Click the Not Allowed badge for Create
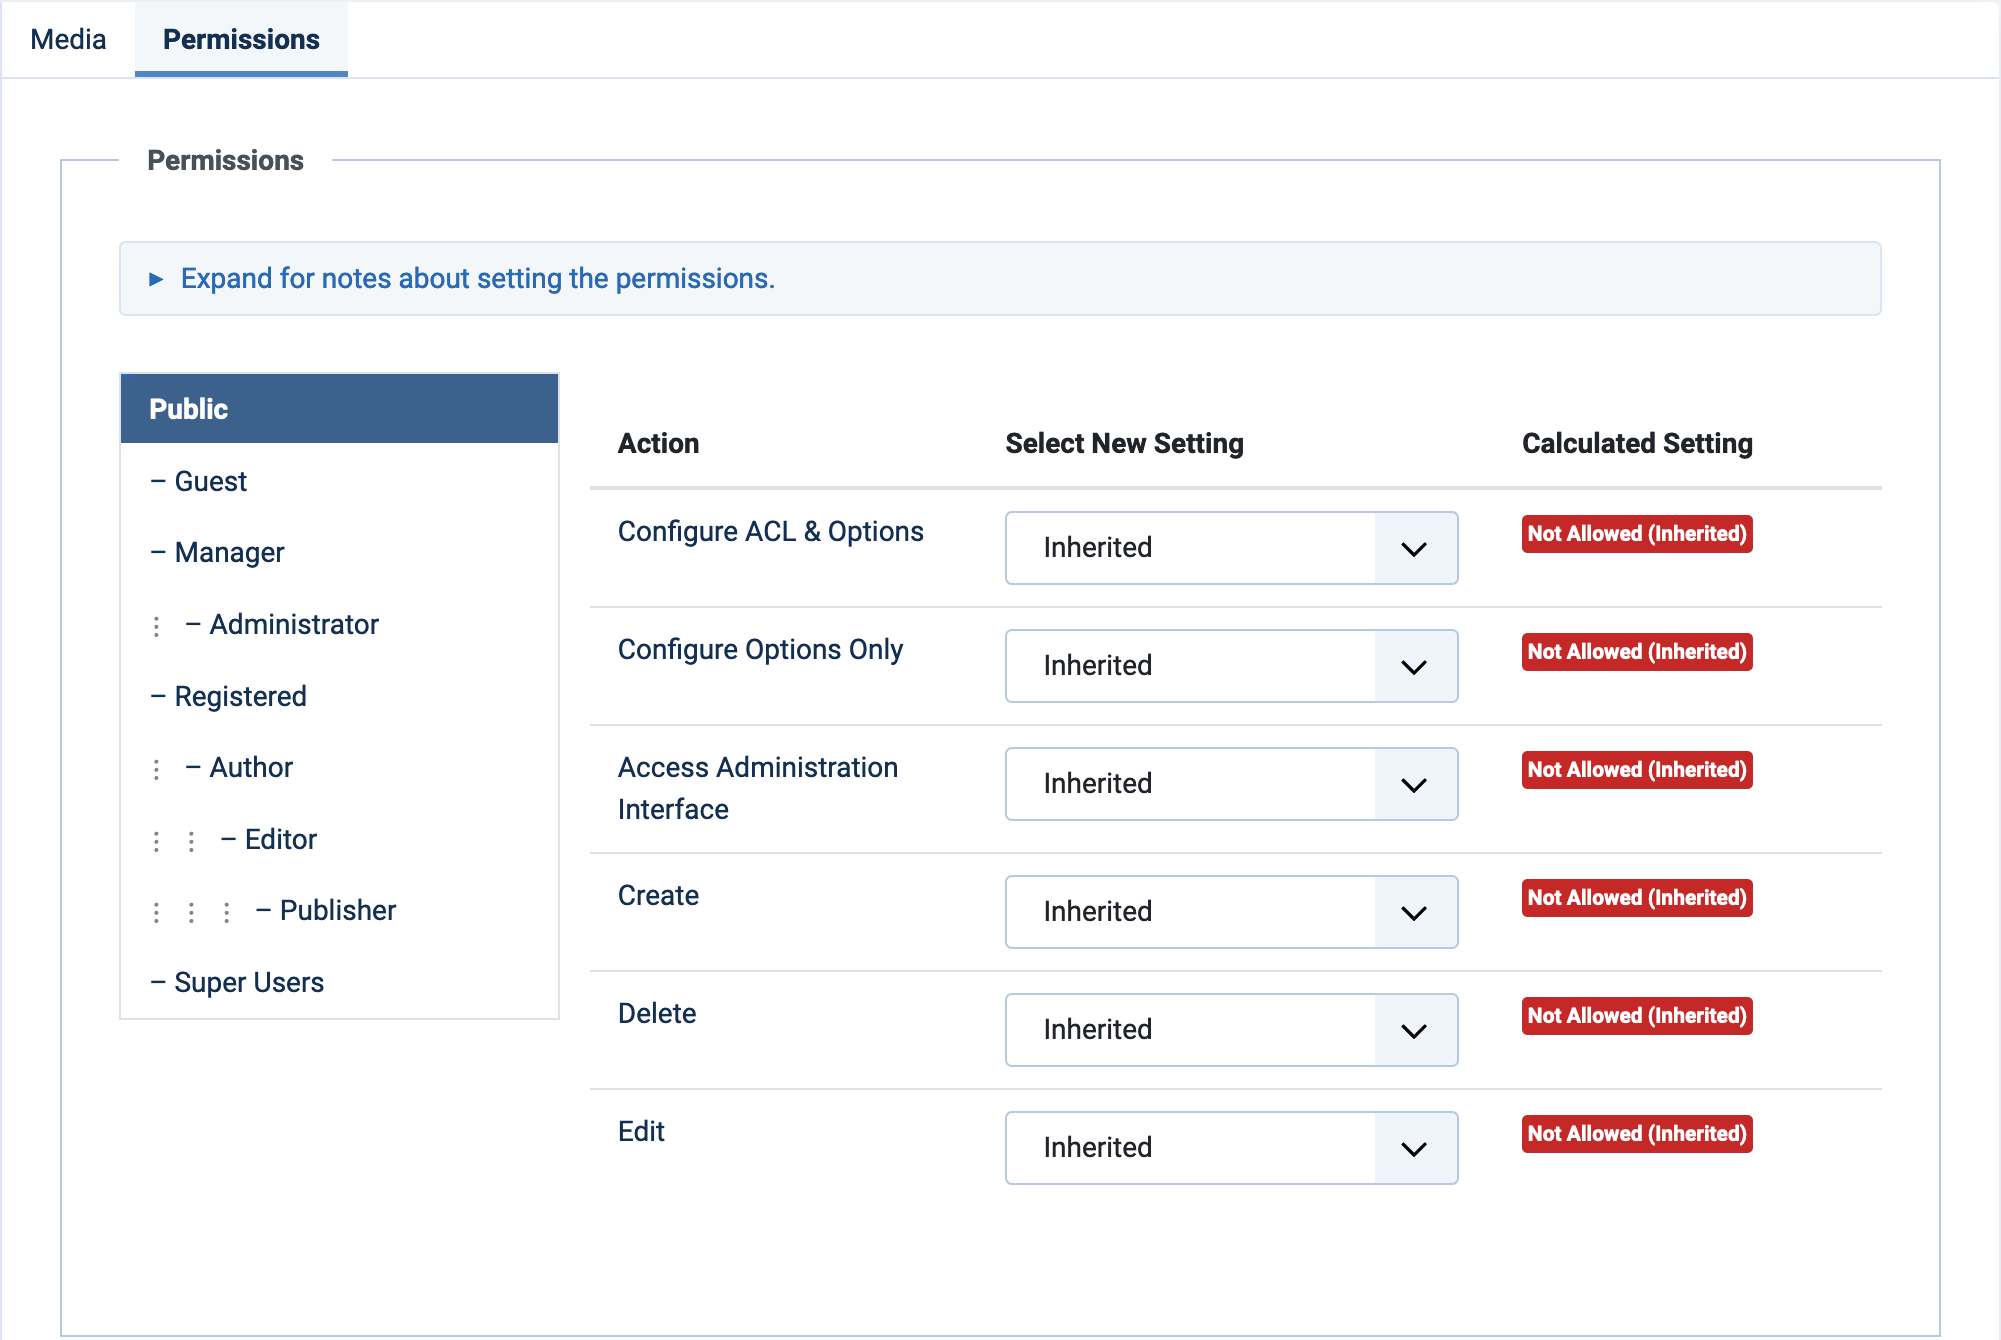The width and height of the screenshot is (2001, 1340). pos(1636,898)
